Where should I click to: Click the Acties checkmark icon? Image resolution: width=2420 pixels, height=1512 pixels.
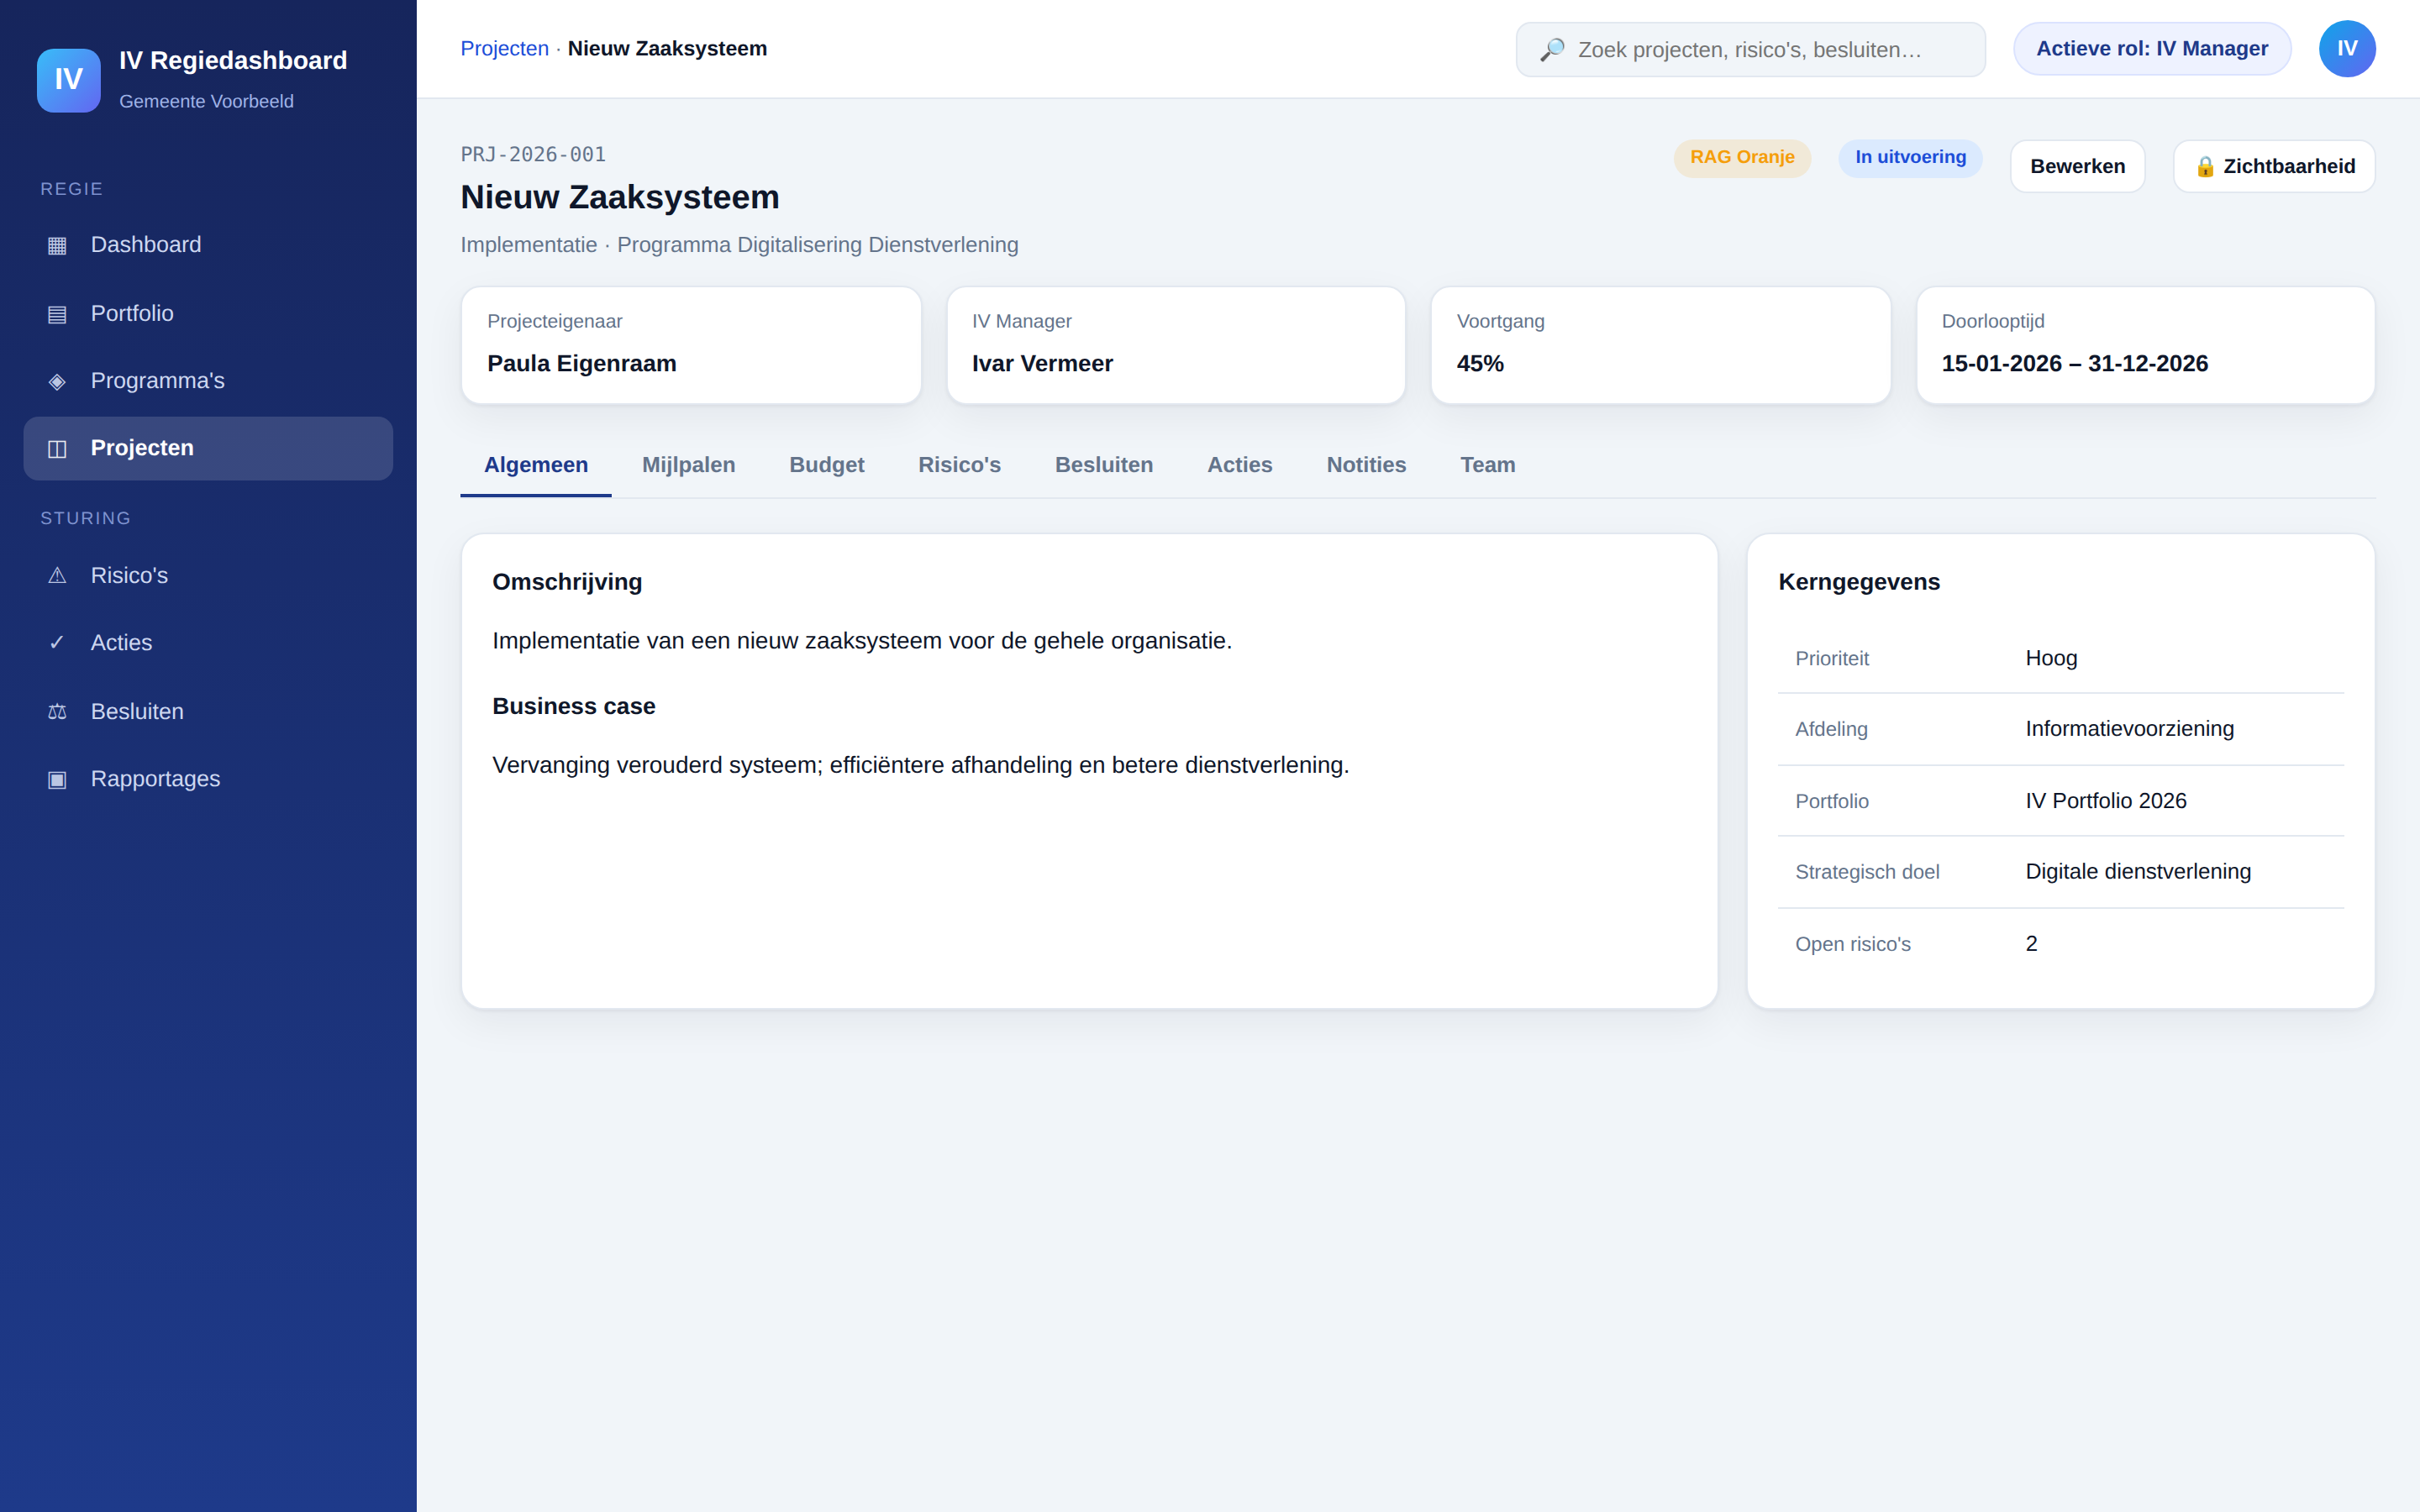point(57,643)
